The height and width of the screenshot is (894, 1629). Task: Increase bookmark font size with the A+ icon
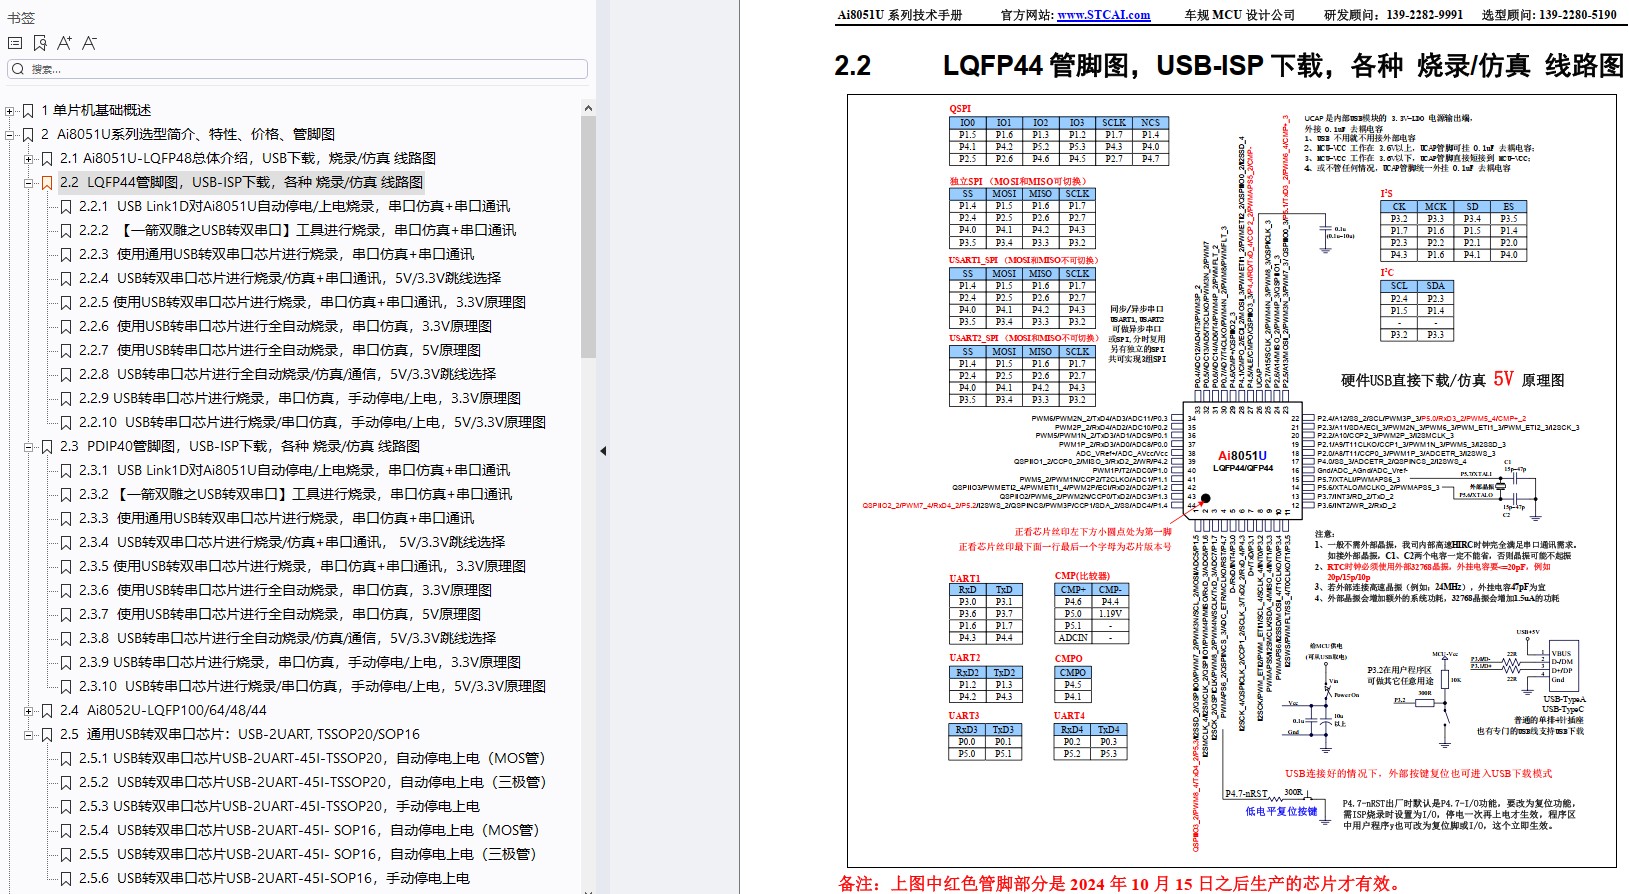[65, 43]
